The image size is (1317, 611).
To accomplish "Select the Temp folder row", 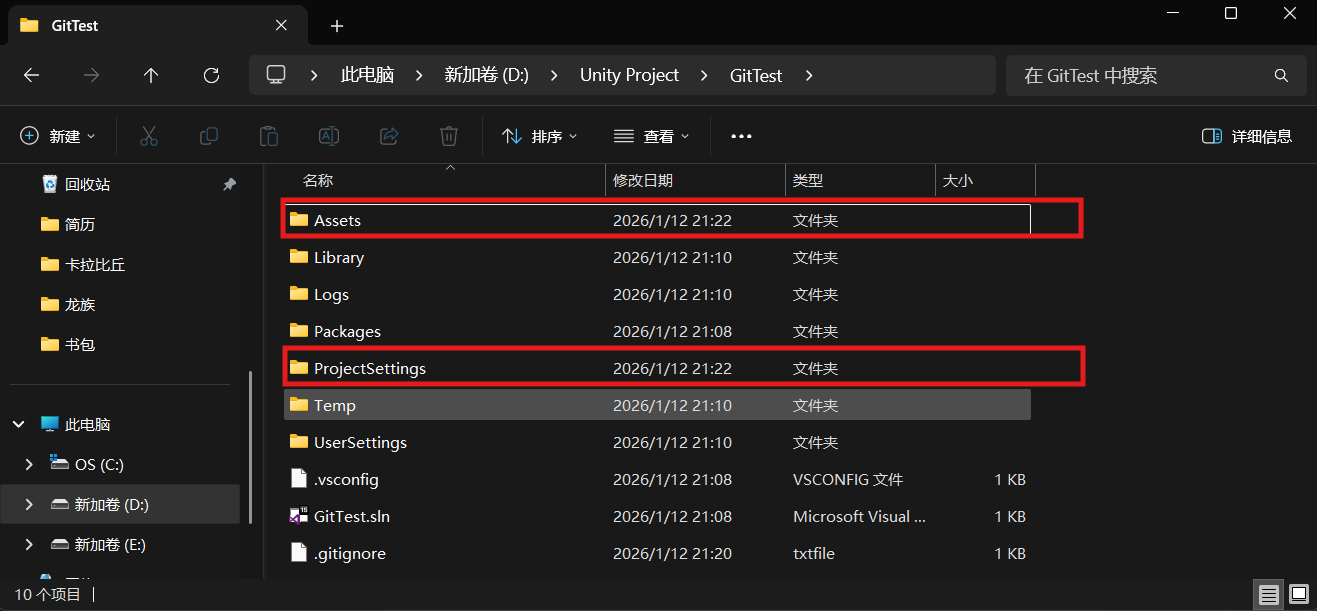I will 656,405.
